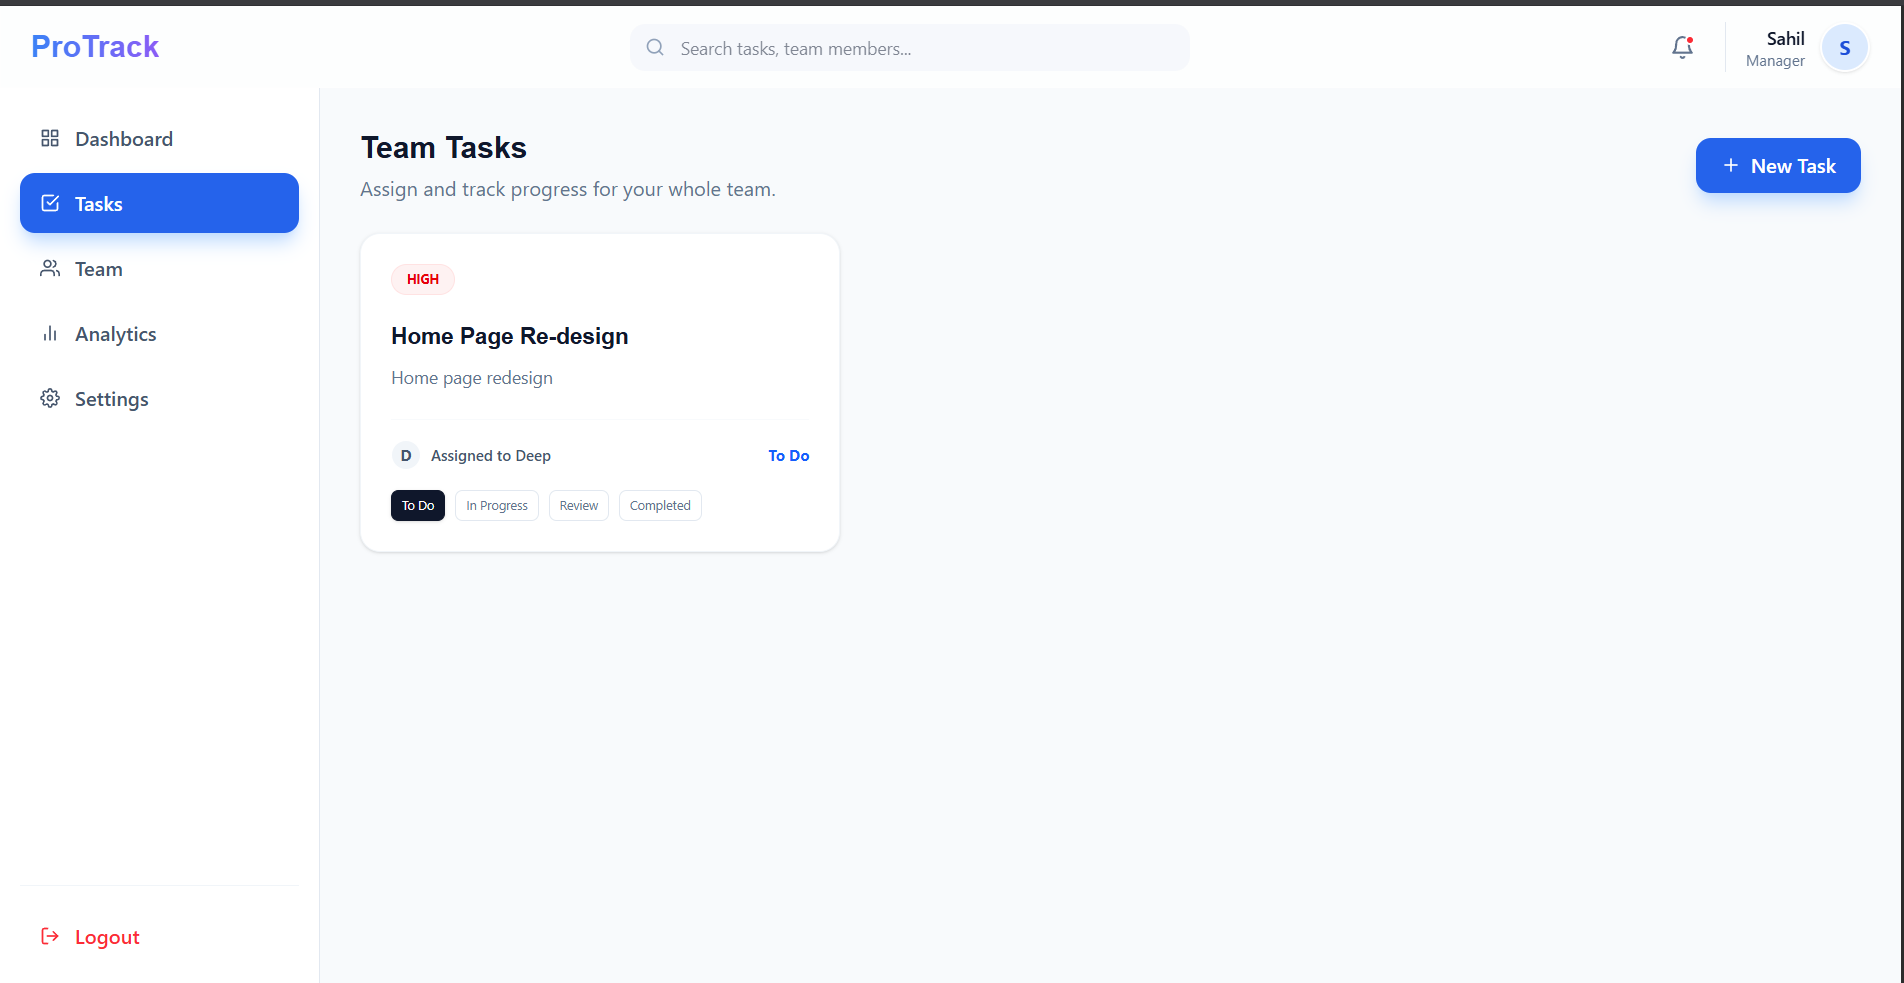Select the To Do status chip
The height and width of the screenshot is (983, 1904).
(417, 505)
